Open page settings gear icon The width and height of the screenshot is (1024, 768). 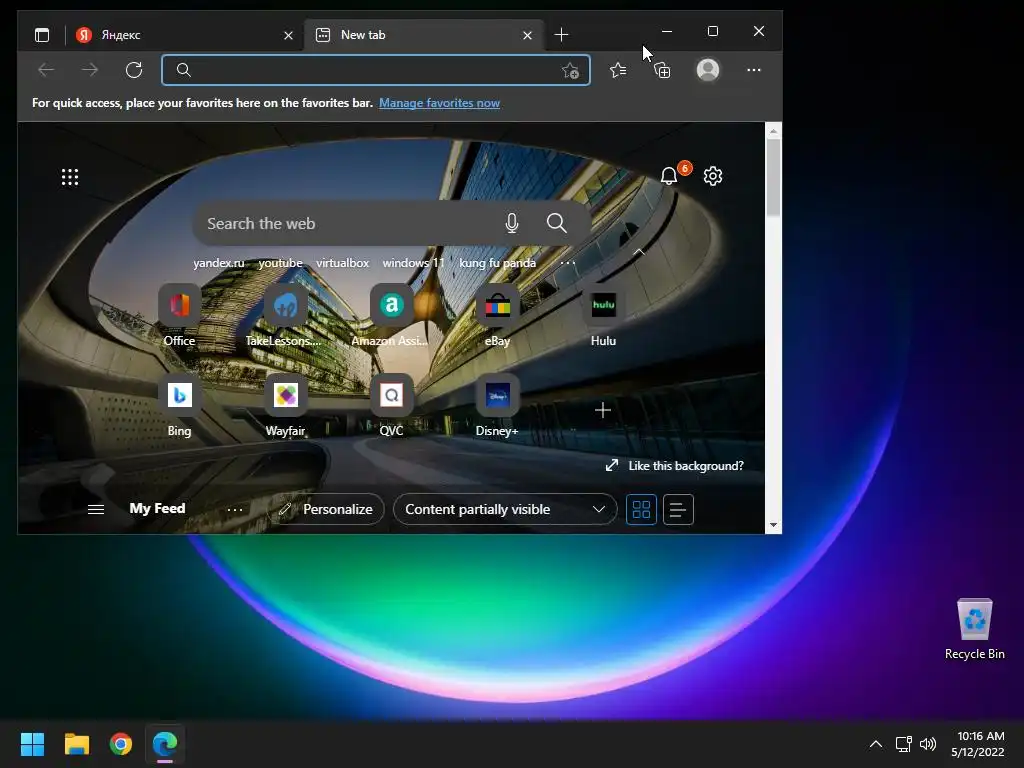click(x=713, y=176)
